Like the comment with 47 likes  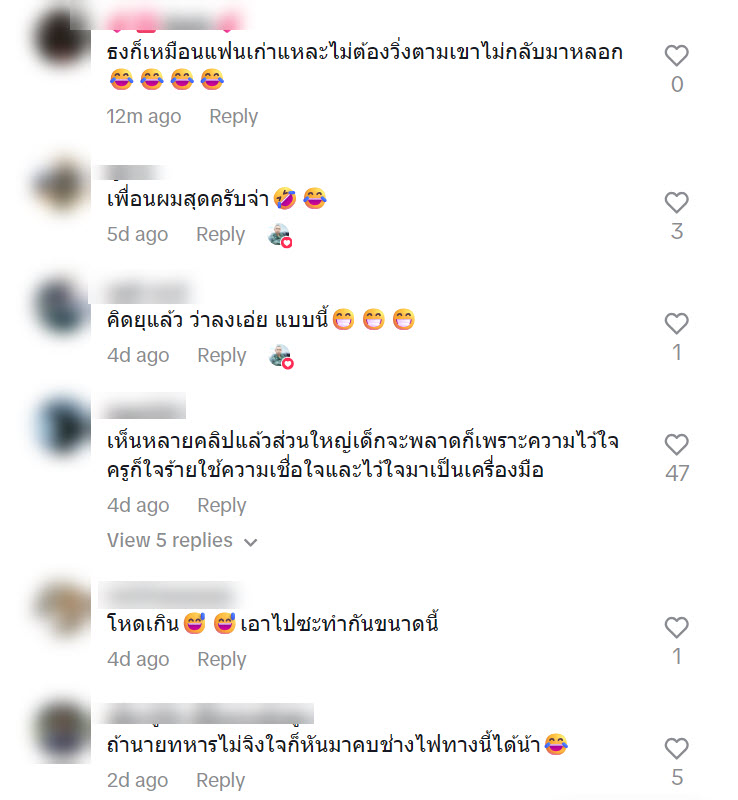point(676,444)
